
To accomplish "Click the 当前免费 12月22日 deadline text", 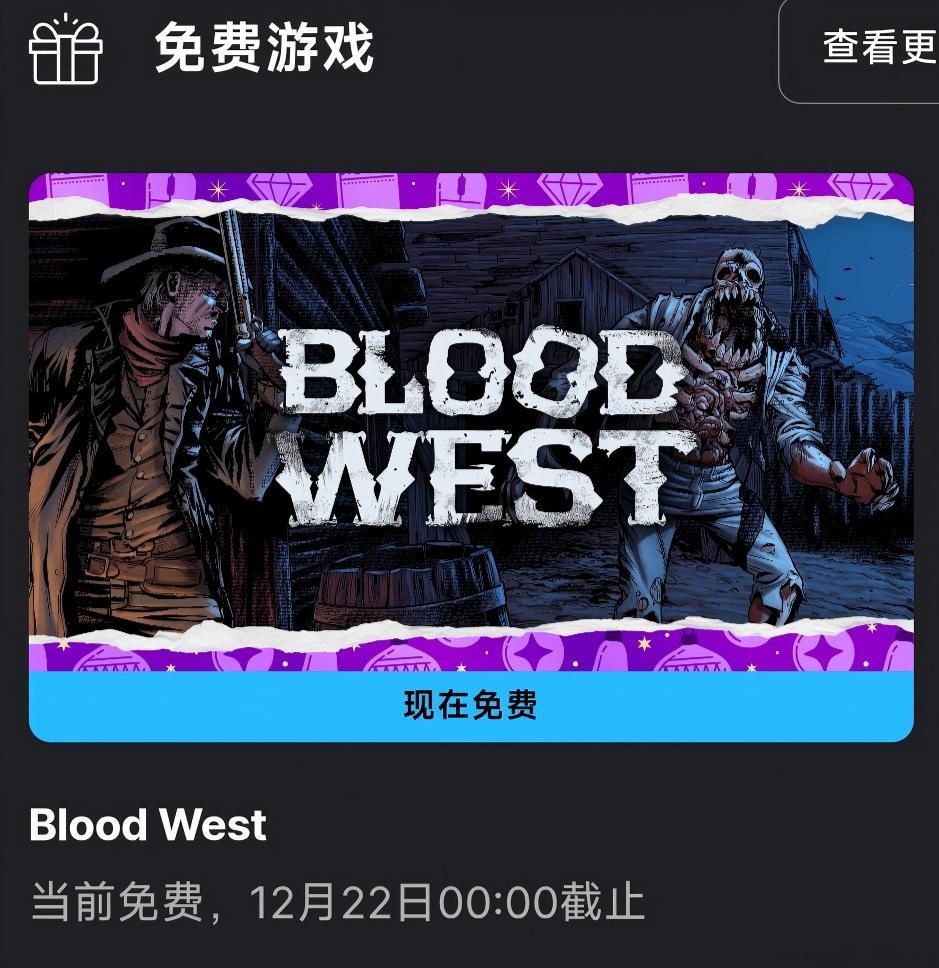I will point(338,902).
